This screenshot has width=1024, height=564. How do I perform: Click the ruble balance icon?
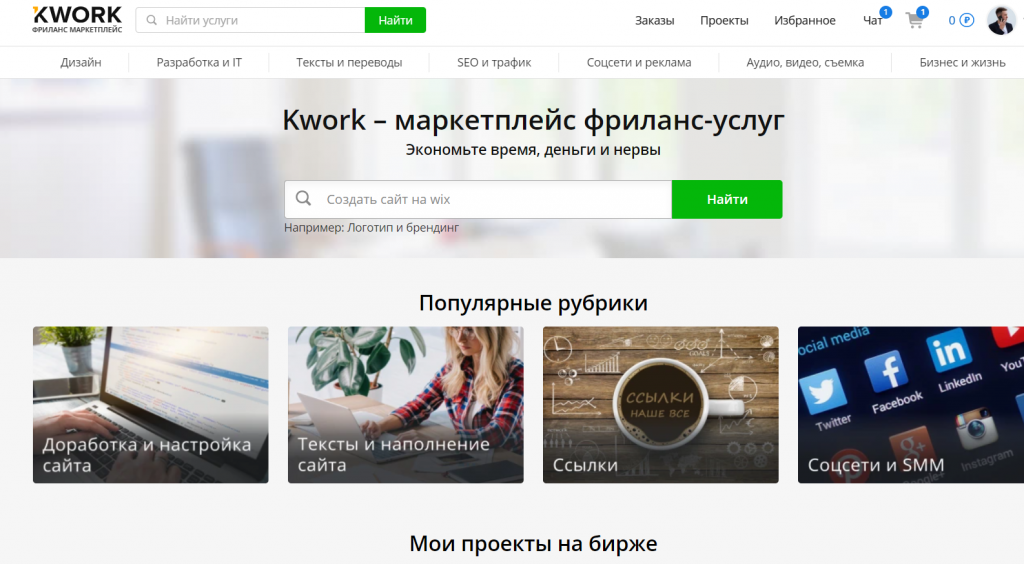tap(966, 20)
